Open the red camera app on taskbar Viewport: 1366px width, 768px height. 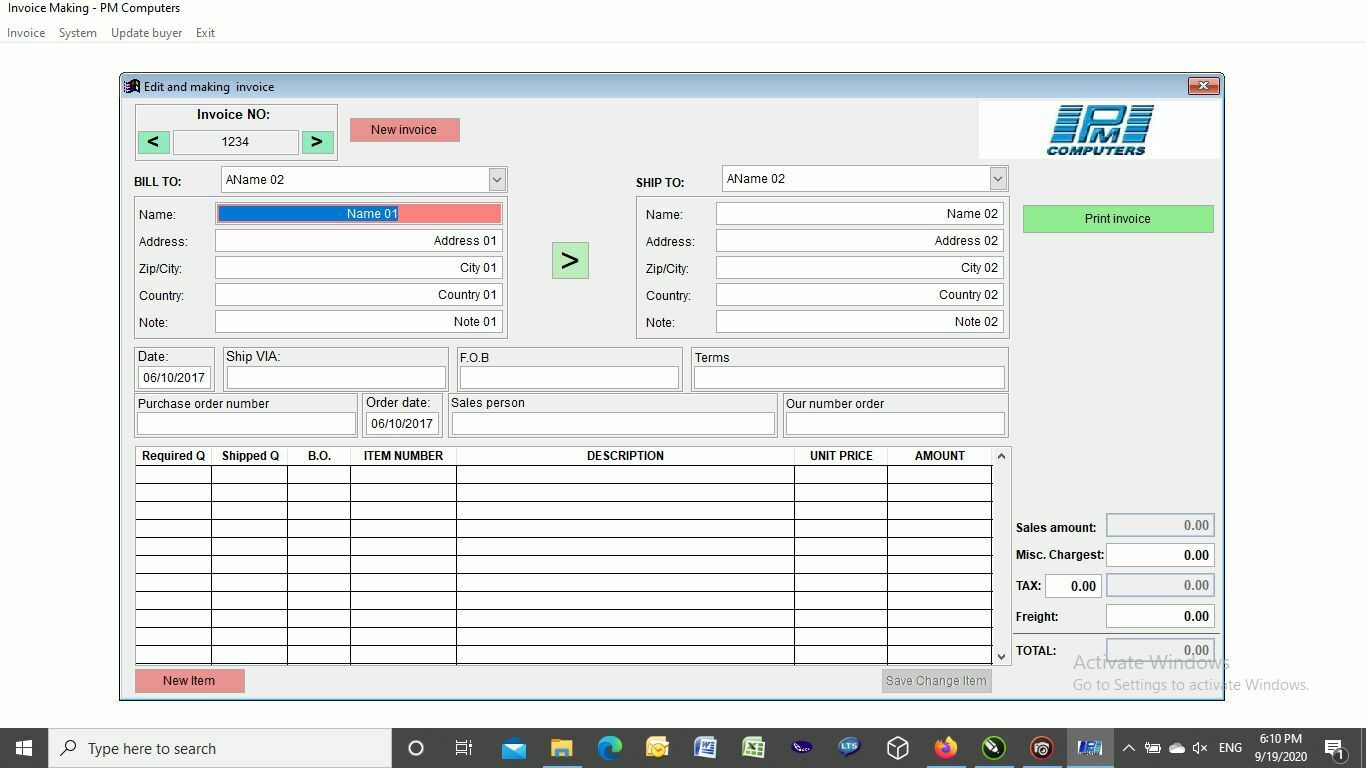1042,748
